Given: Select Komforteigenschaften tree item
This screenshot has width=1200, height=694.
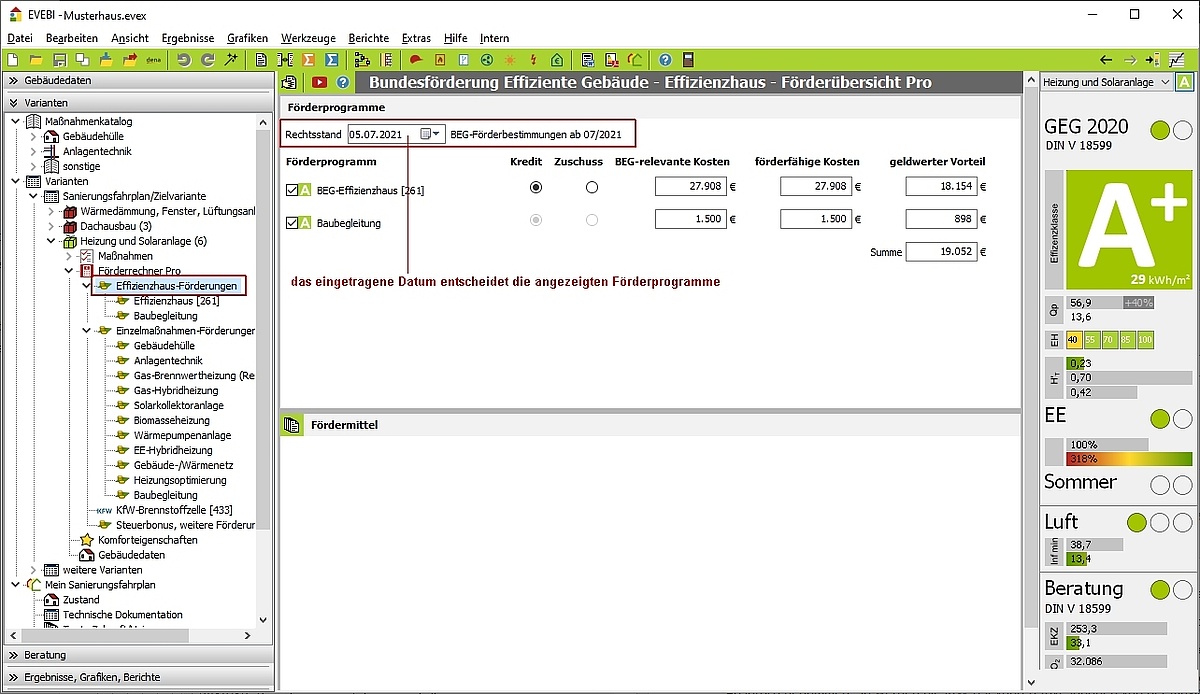Looking at the screenshot, I should 147,540.
